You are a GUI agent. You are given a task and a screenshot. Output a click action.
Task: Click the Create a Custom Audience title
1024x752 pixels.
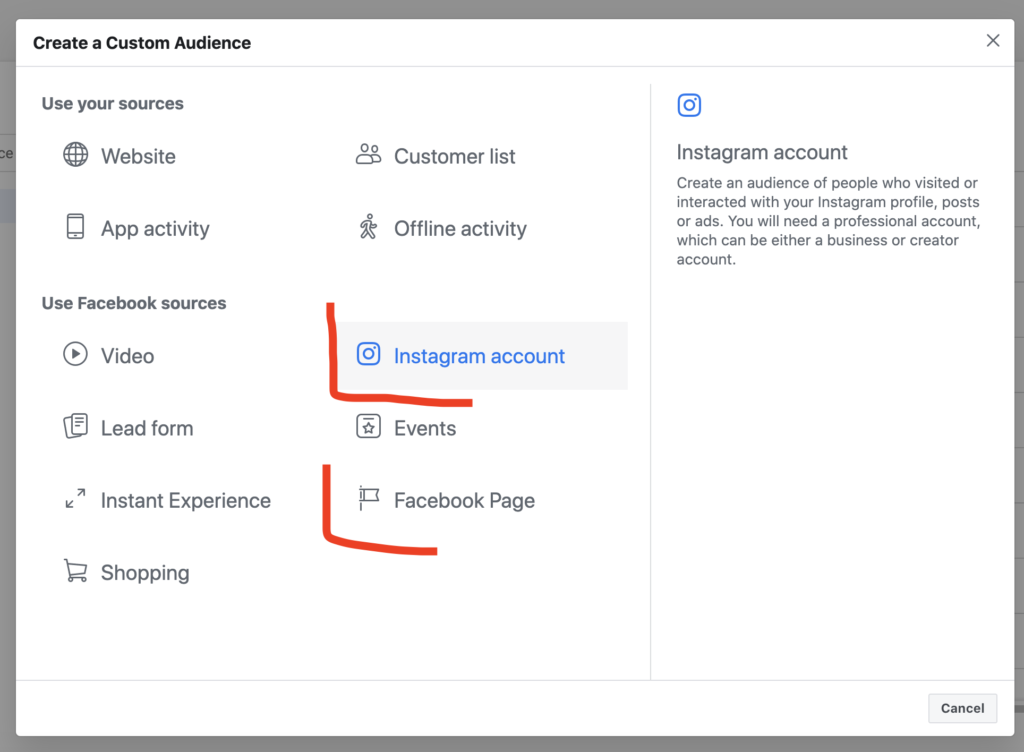point(142,43)
